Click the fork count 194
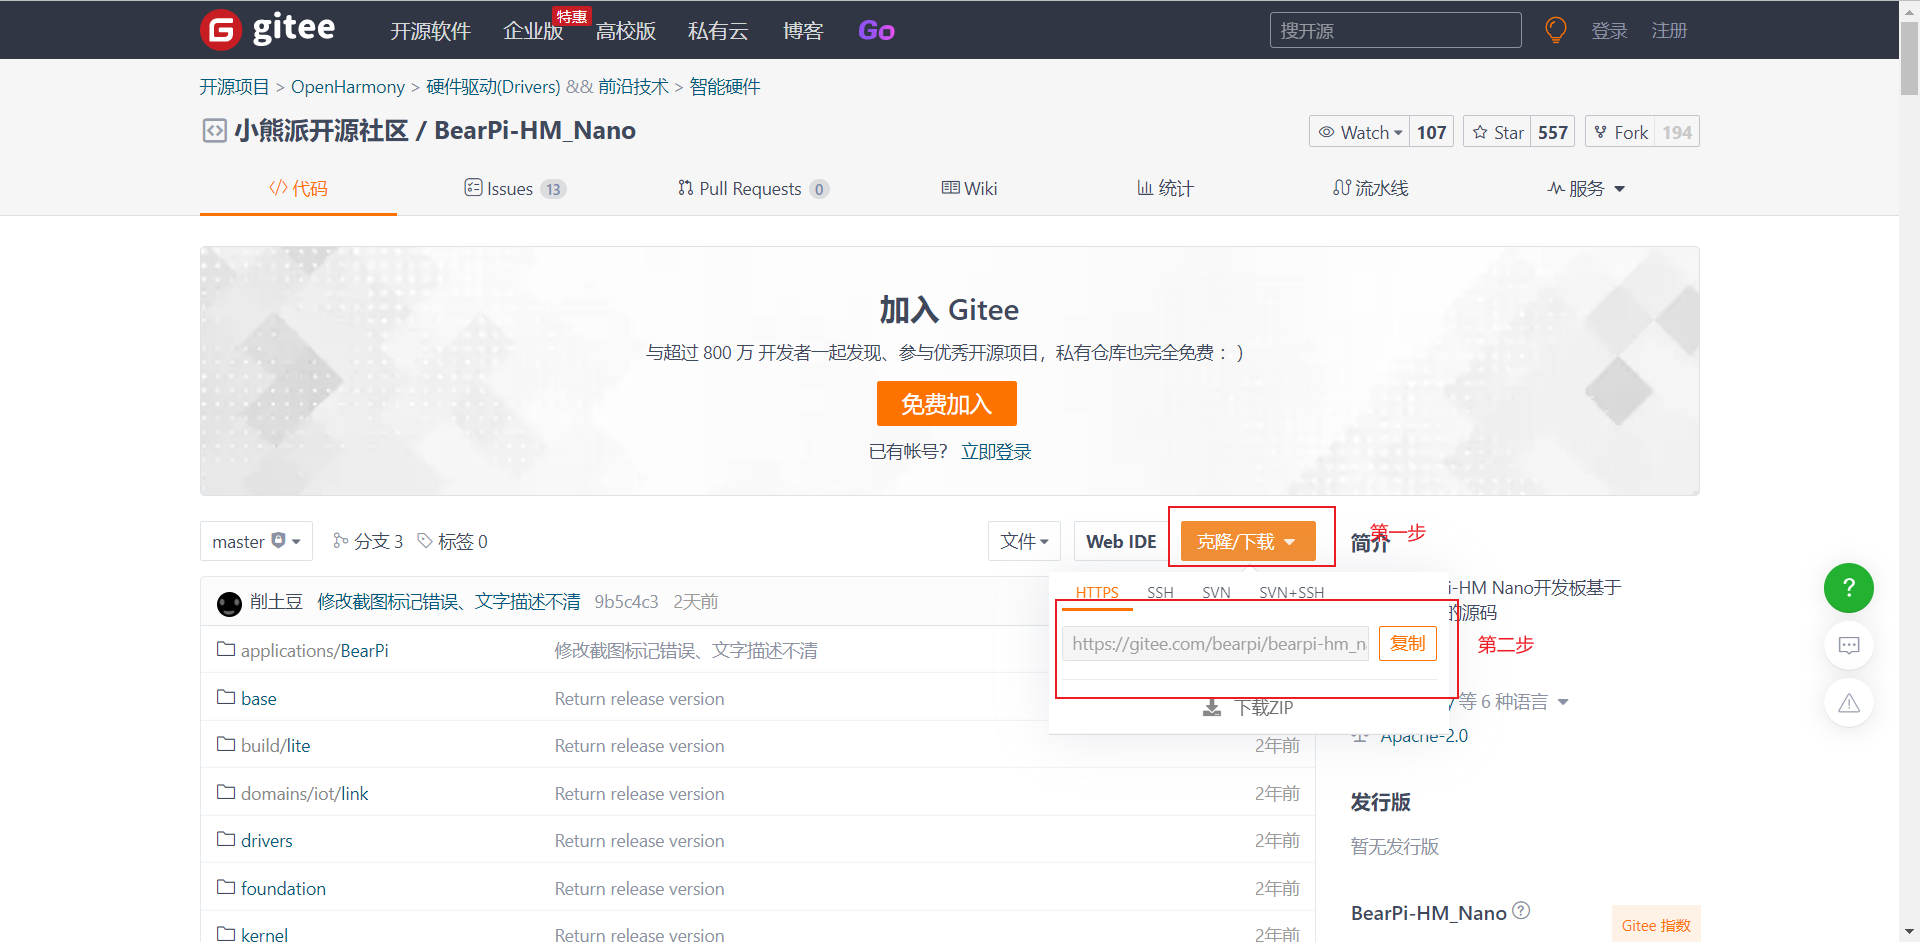 [1677, 132]
